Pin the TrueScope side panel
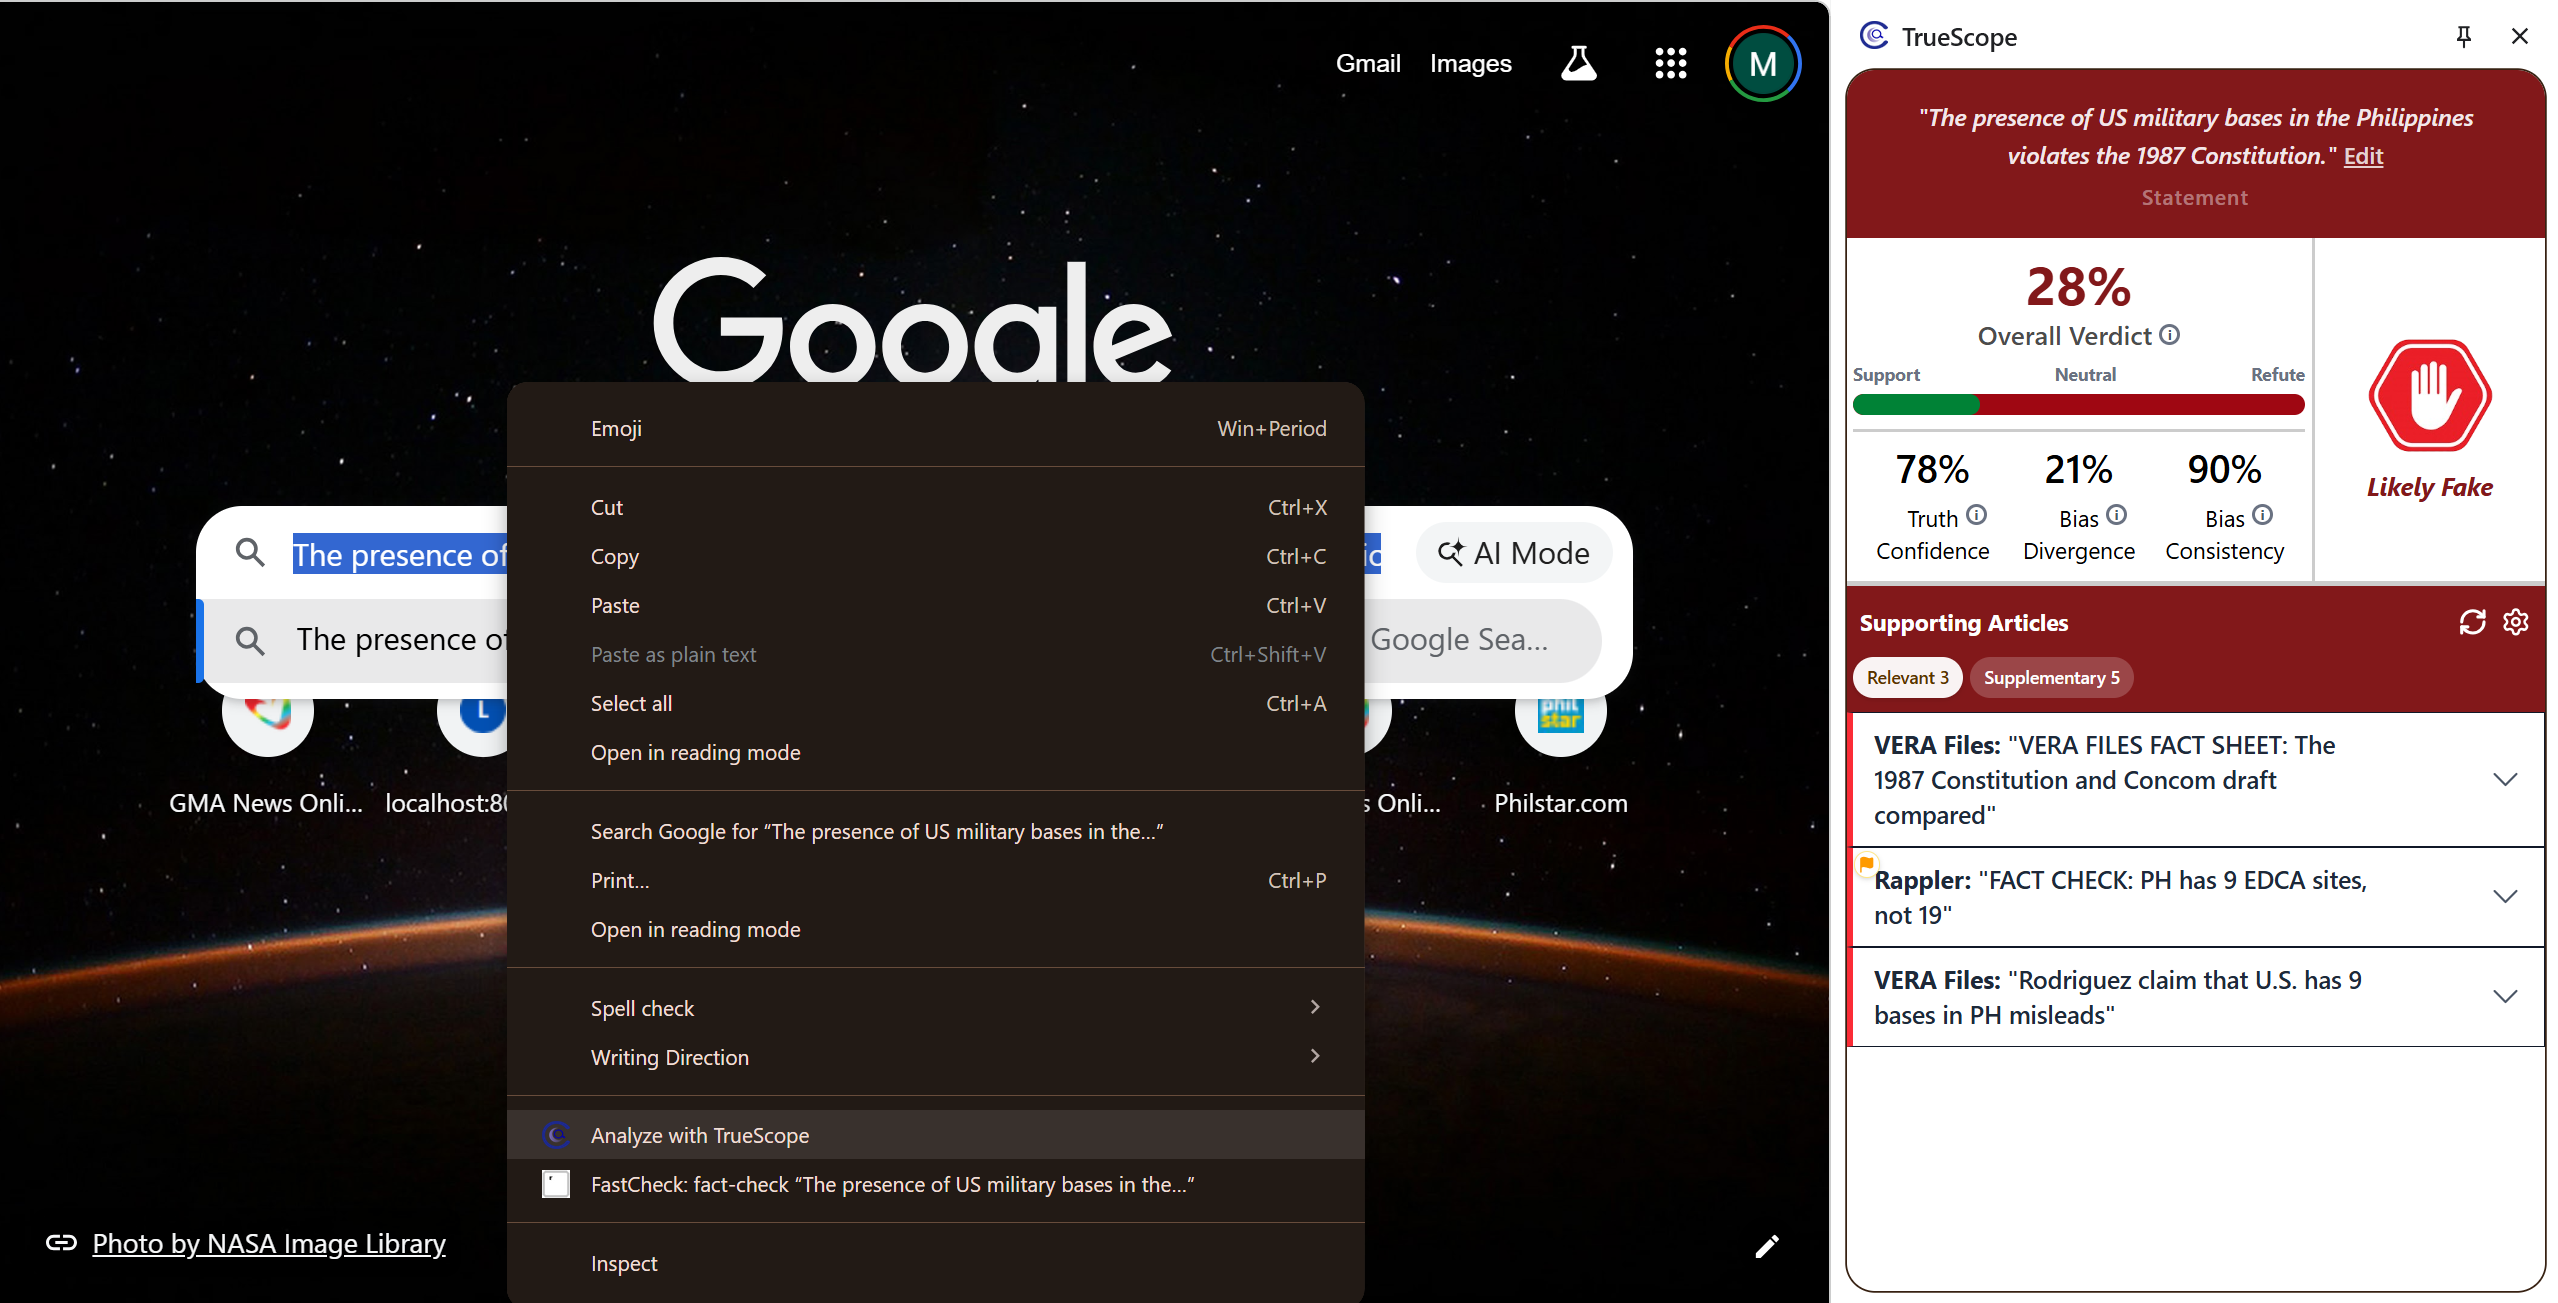Screen dimensions: 2558x1303 pos(2464,37)
